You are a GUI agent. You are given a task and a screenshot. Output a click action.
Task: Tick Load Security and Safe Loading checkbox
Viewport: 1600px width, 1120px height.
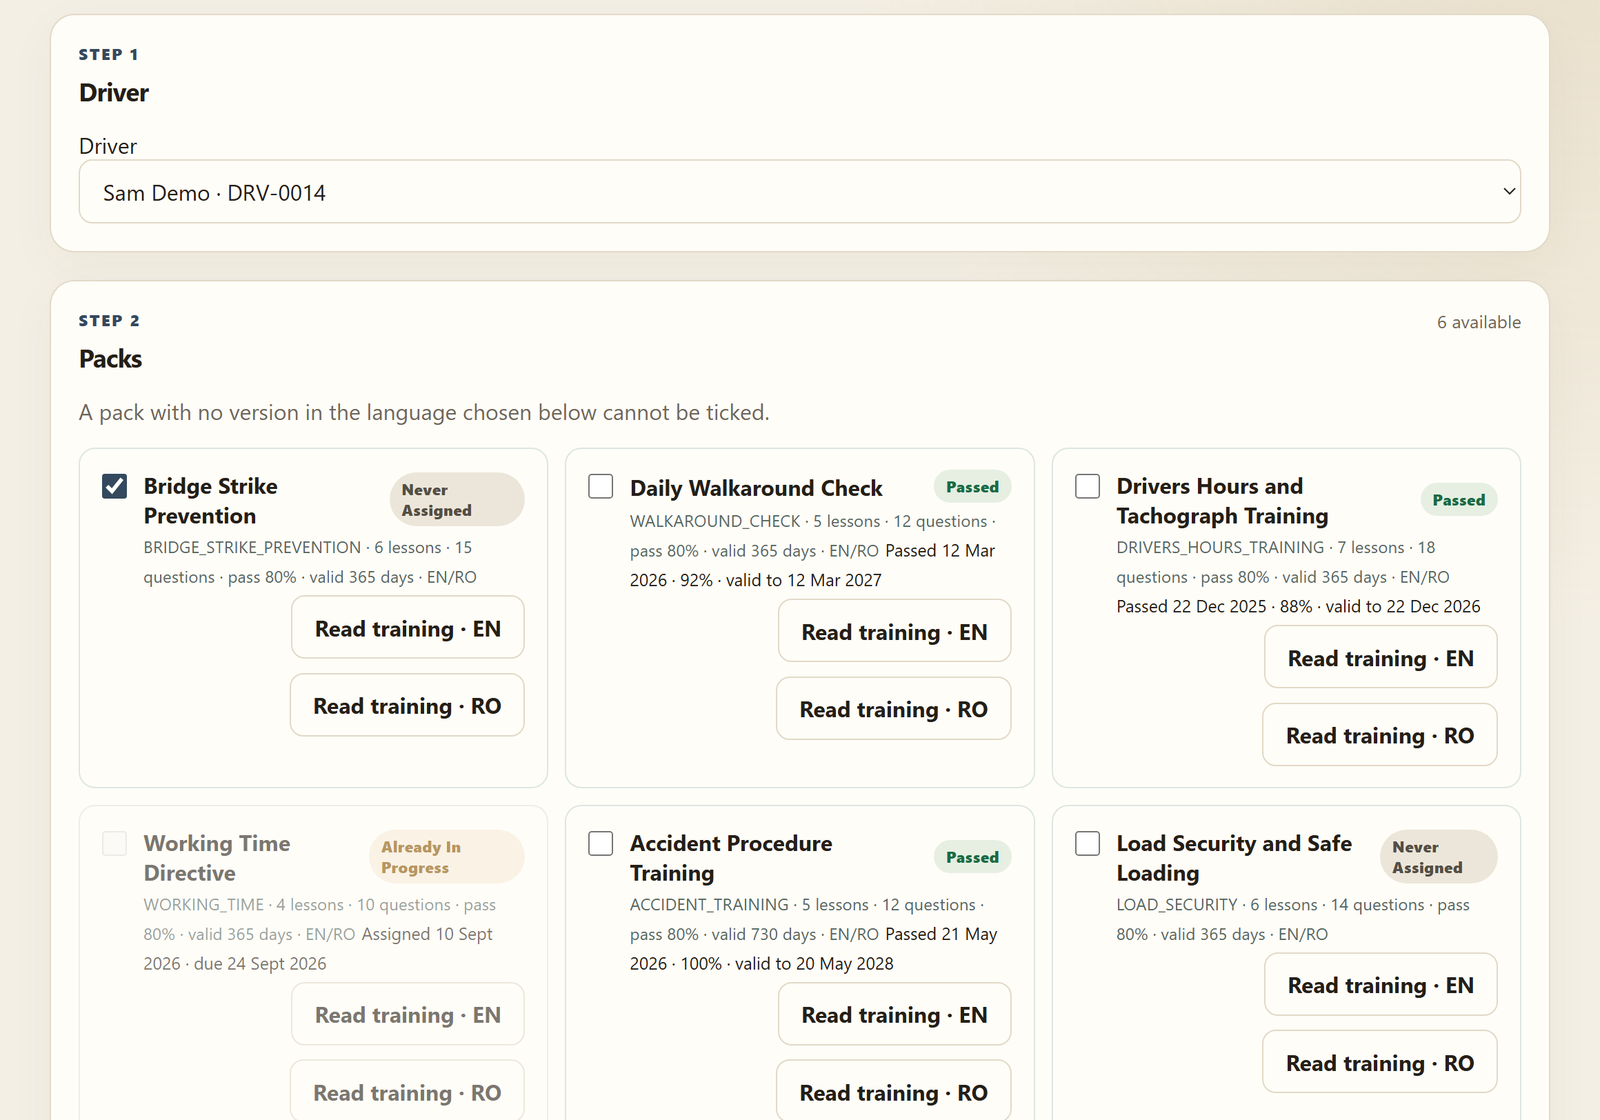pos(1088,843)
